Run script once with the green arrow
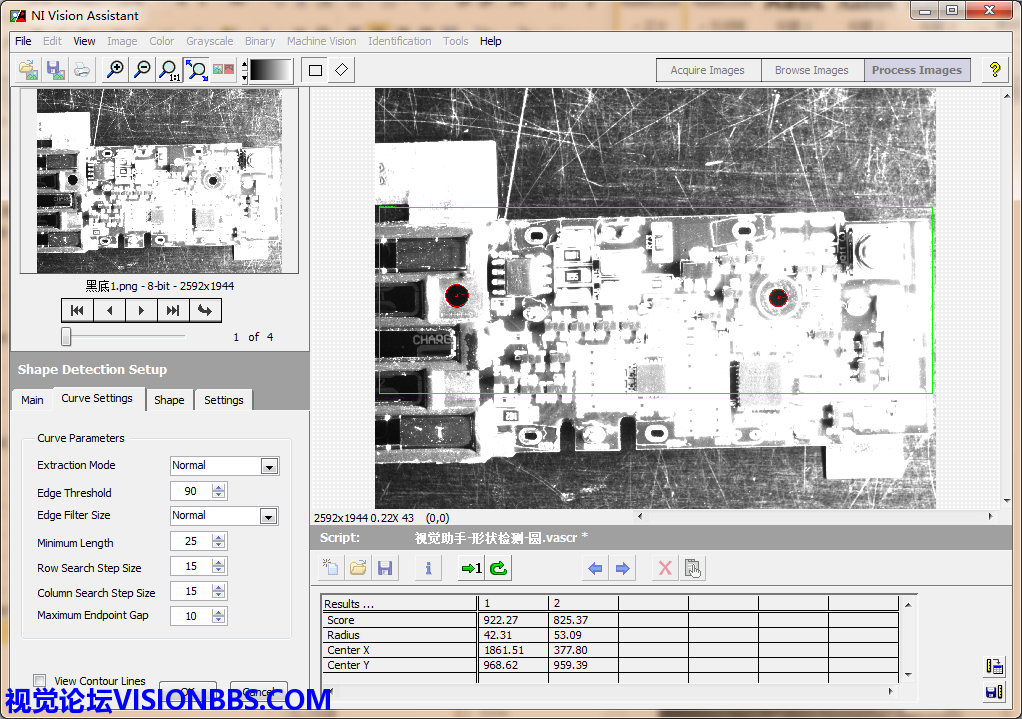The height and width of the screenshot is (719, 1022). pyautogui.click(x=471, y=569)
